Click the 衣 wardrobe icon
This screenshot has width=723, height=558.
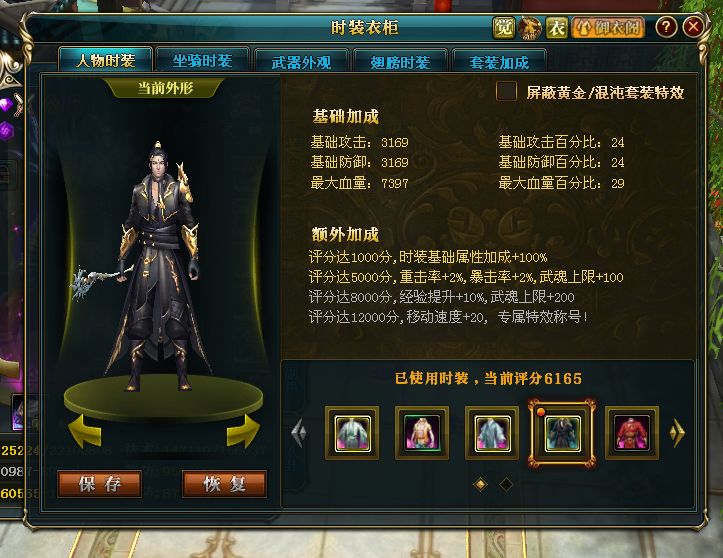pos(557,28)
